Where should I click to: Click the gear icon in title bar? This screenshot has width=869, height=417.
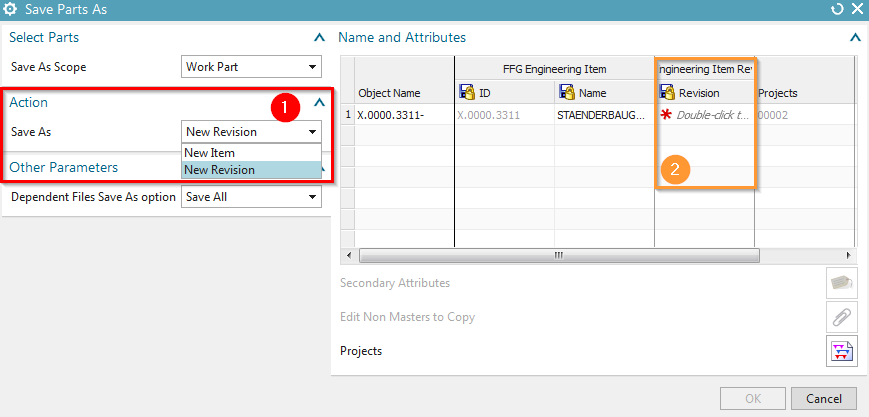[x=11, y=10]
